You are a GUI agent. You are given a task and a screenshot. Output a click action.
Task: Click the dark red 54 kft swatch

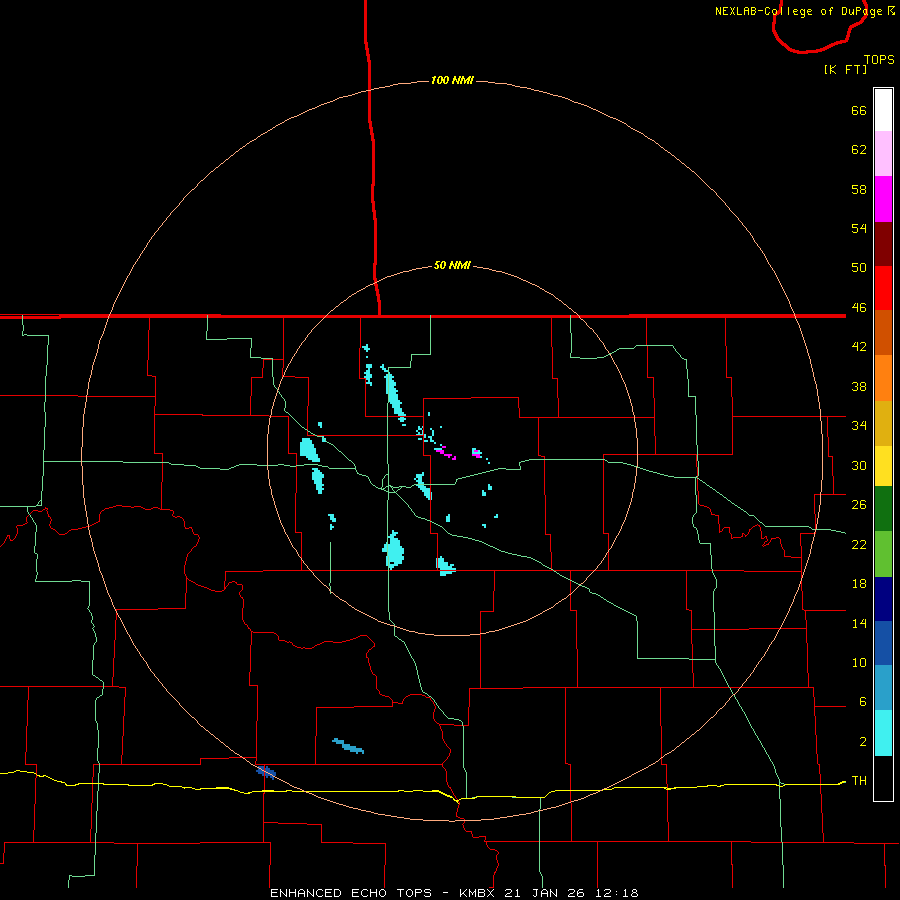883,243
